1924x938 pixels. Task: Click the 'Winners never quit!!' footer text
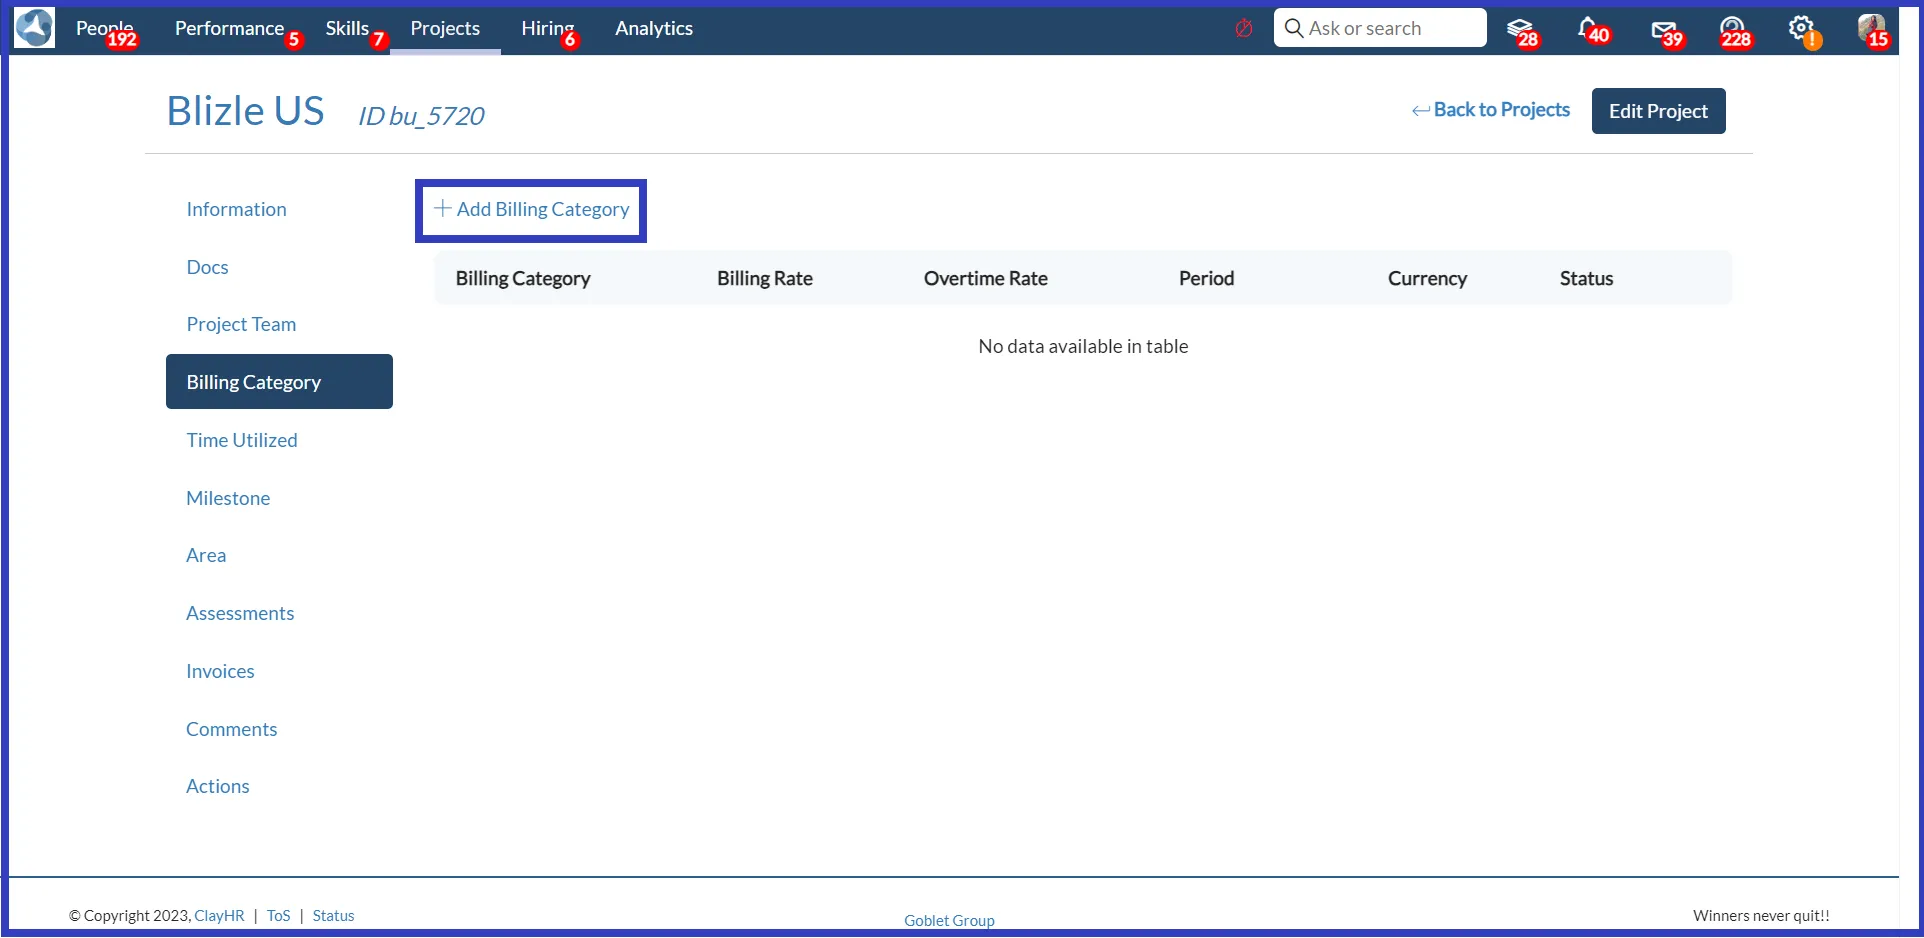[x=1761, y=915]
